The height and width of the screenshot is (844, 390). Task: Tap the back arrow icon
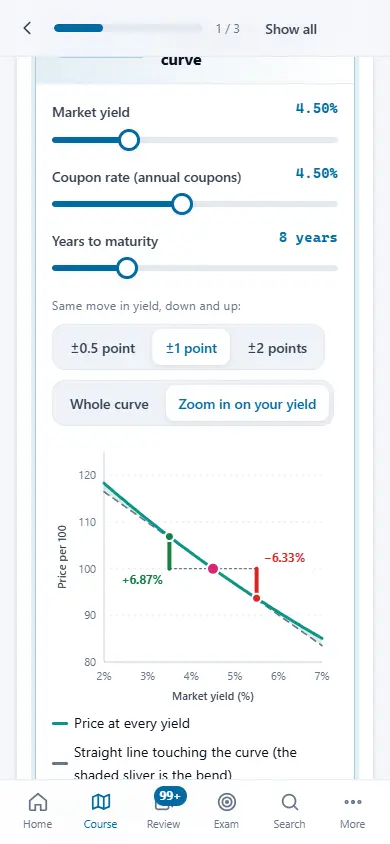[27, 29]
